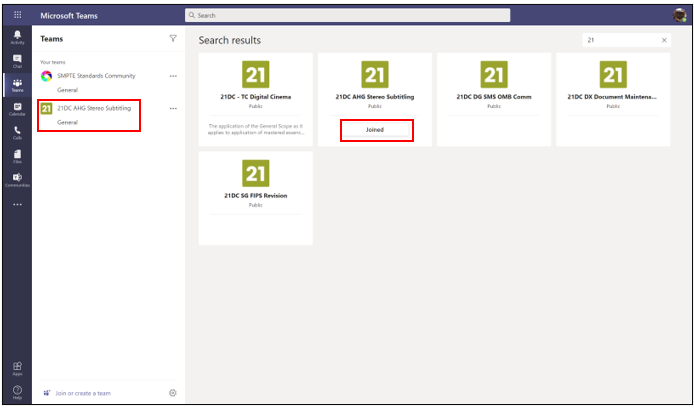The height and width of the screenshot is (408, 694).
Task: Open the Files icon in sidebar
Action: click(x=17, y=156)
